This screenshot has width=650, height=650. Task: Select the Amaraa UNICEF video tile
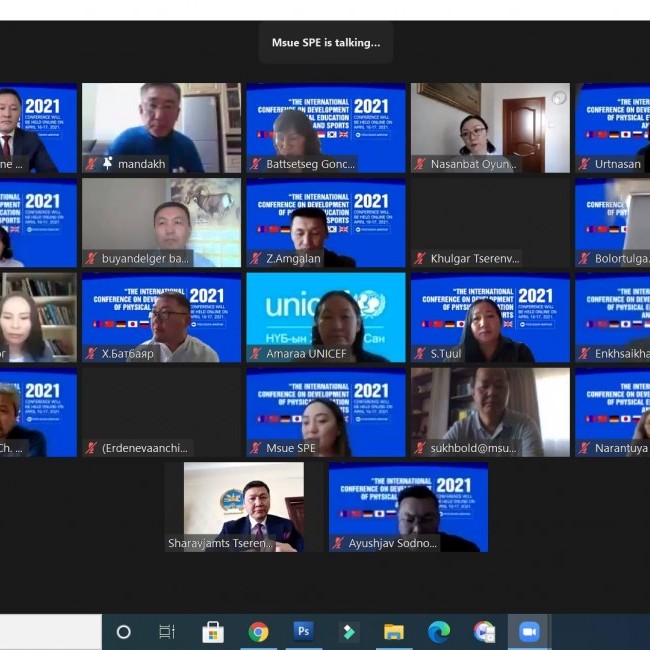(x=326, y=317)
